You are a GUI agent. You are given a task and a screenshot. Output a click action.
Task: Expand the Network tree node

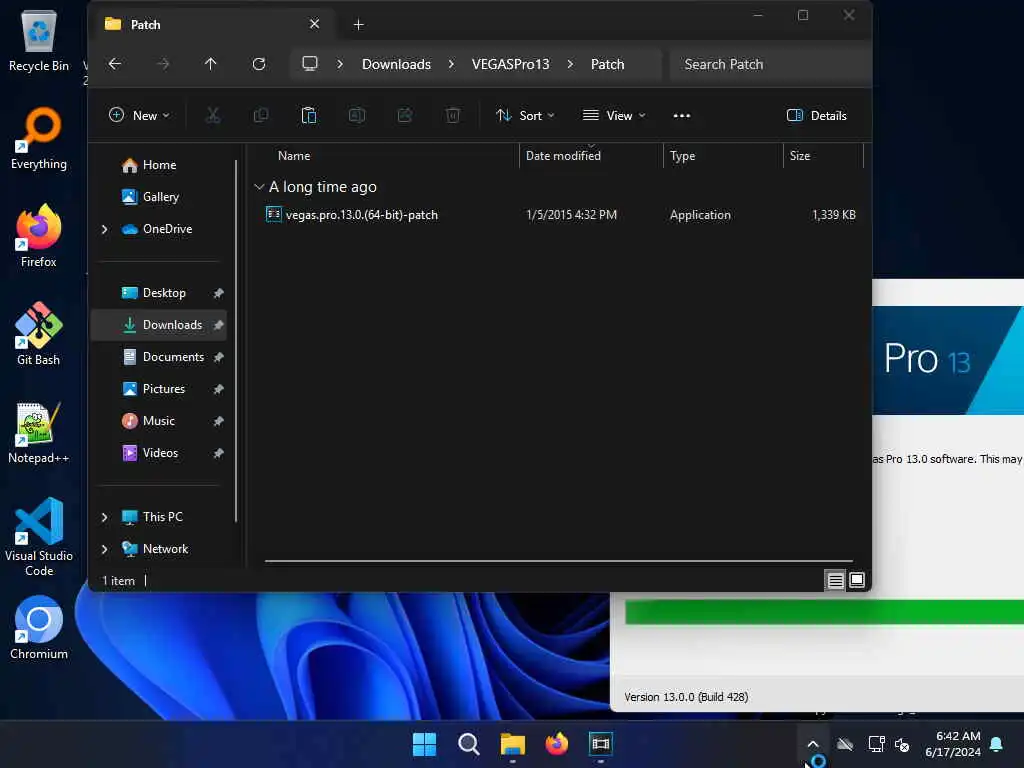click(x=104, y=549)
